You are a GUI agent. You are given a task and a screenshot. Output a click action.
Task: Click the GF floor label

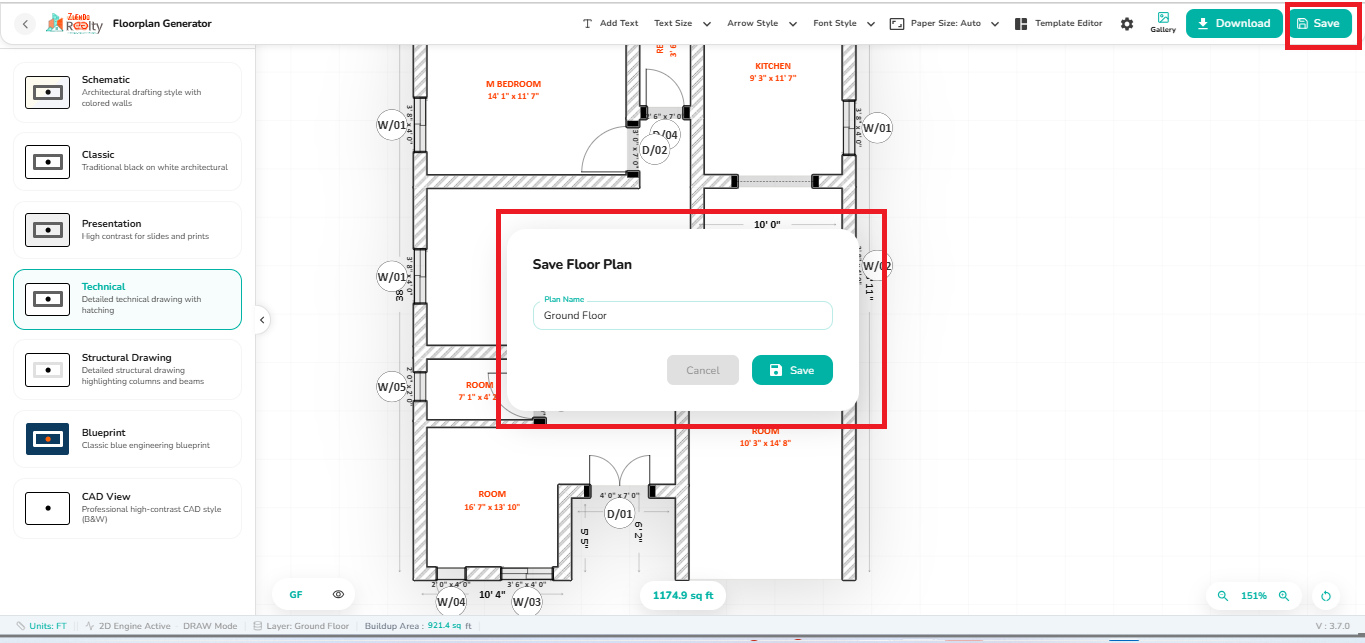(296, 594)
